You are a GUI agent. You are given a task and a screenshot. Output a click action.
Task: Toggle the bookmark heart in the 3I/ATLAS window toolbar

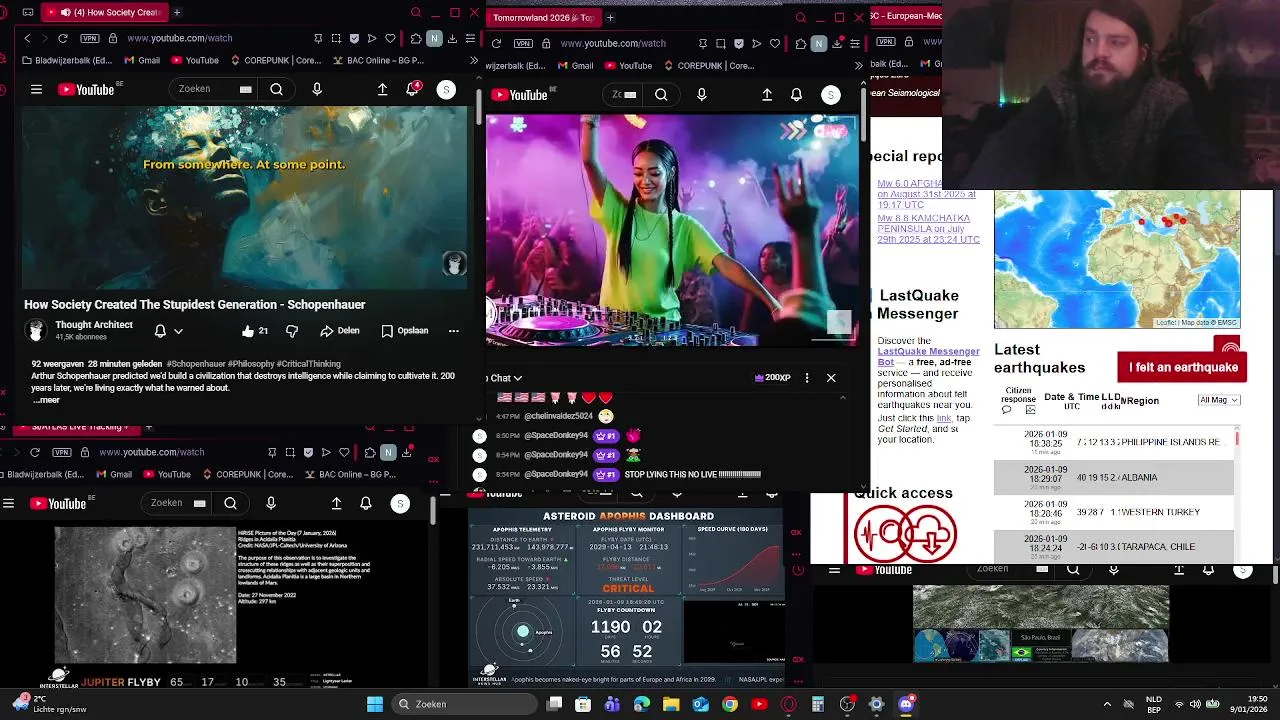(x=344, y=452)
